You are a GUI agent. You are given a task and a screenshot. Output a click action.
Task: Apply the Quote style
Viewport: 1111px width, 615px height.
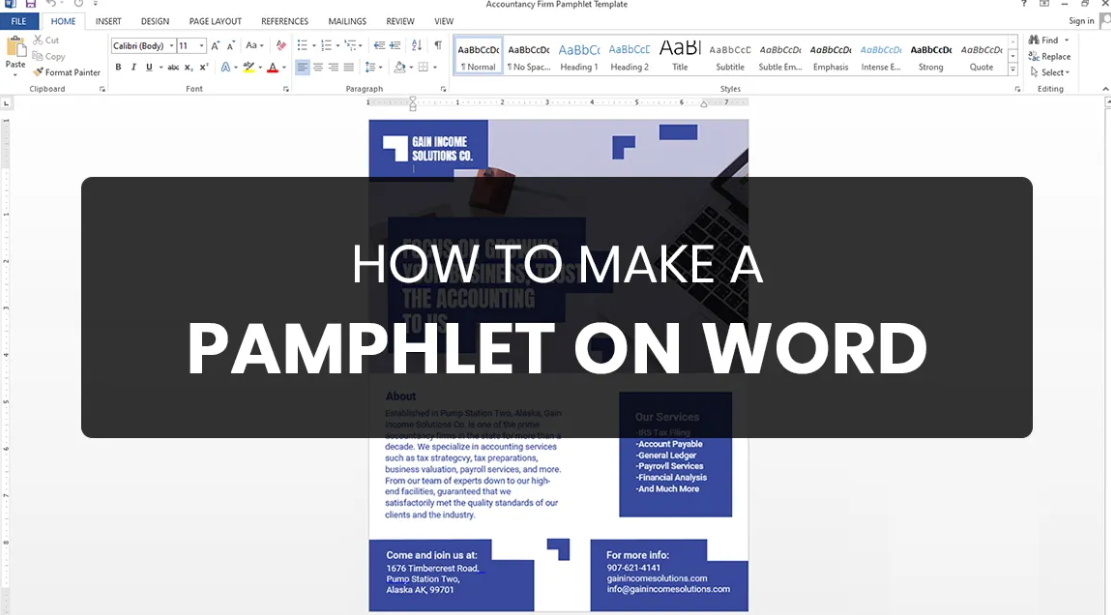981,55
